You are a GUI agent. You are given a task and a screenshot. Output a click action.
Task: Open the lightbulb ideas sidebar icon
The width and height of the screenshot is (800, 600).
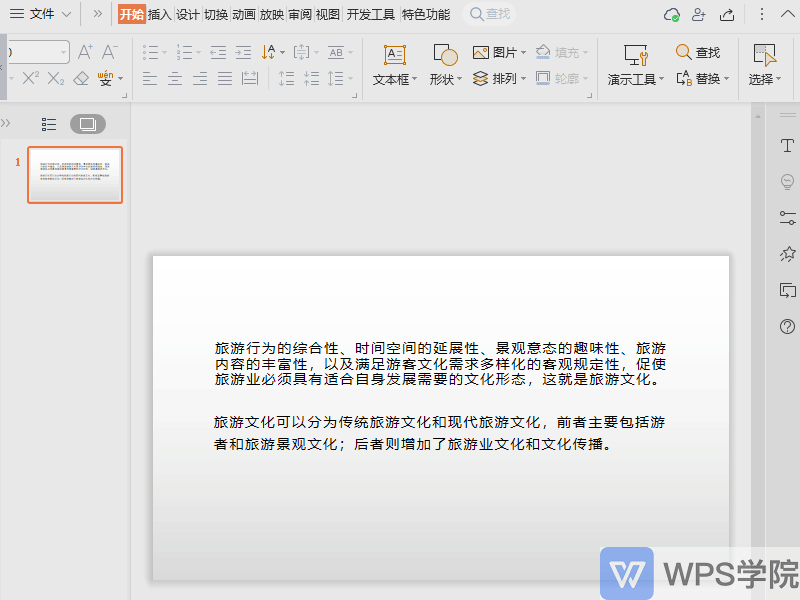point(787,182)
